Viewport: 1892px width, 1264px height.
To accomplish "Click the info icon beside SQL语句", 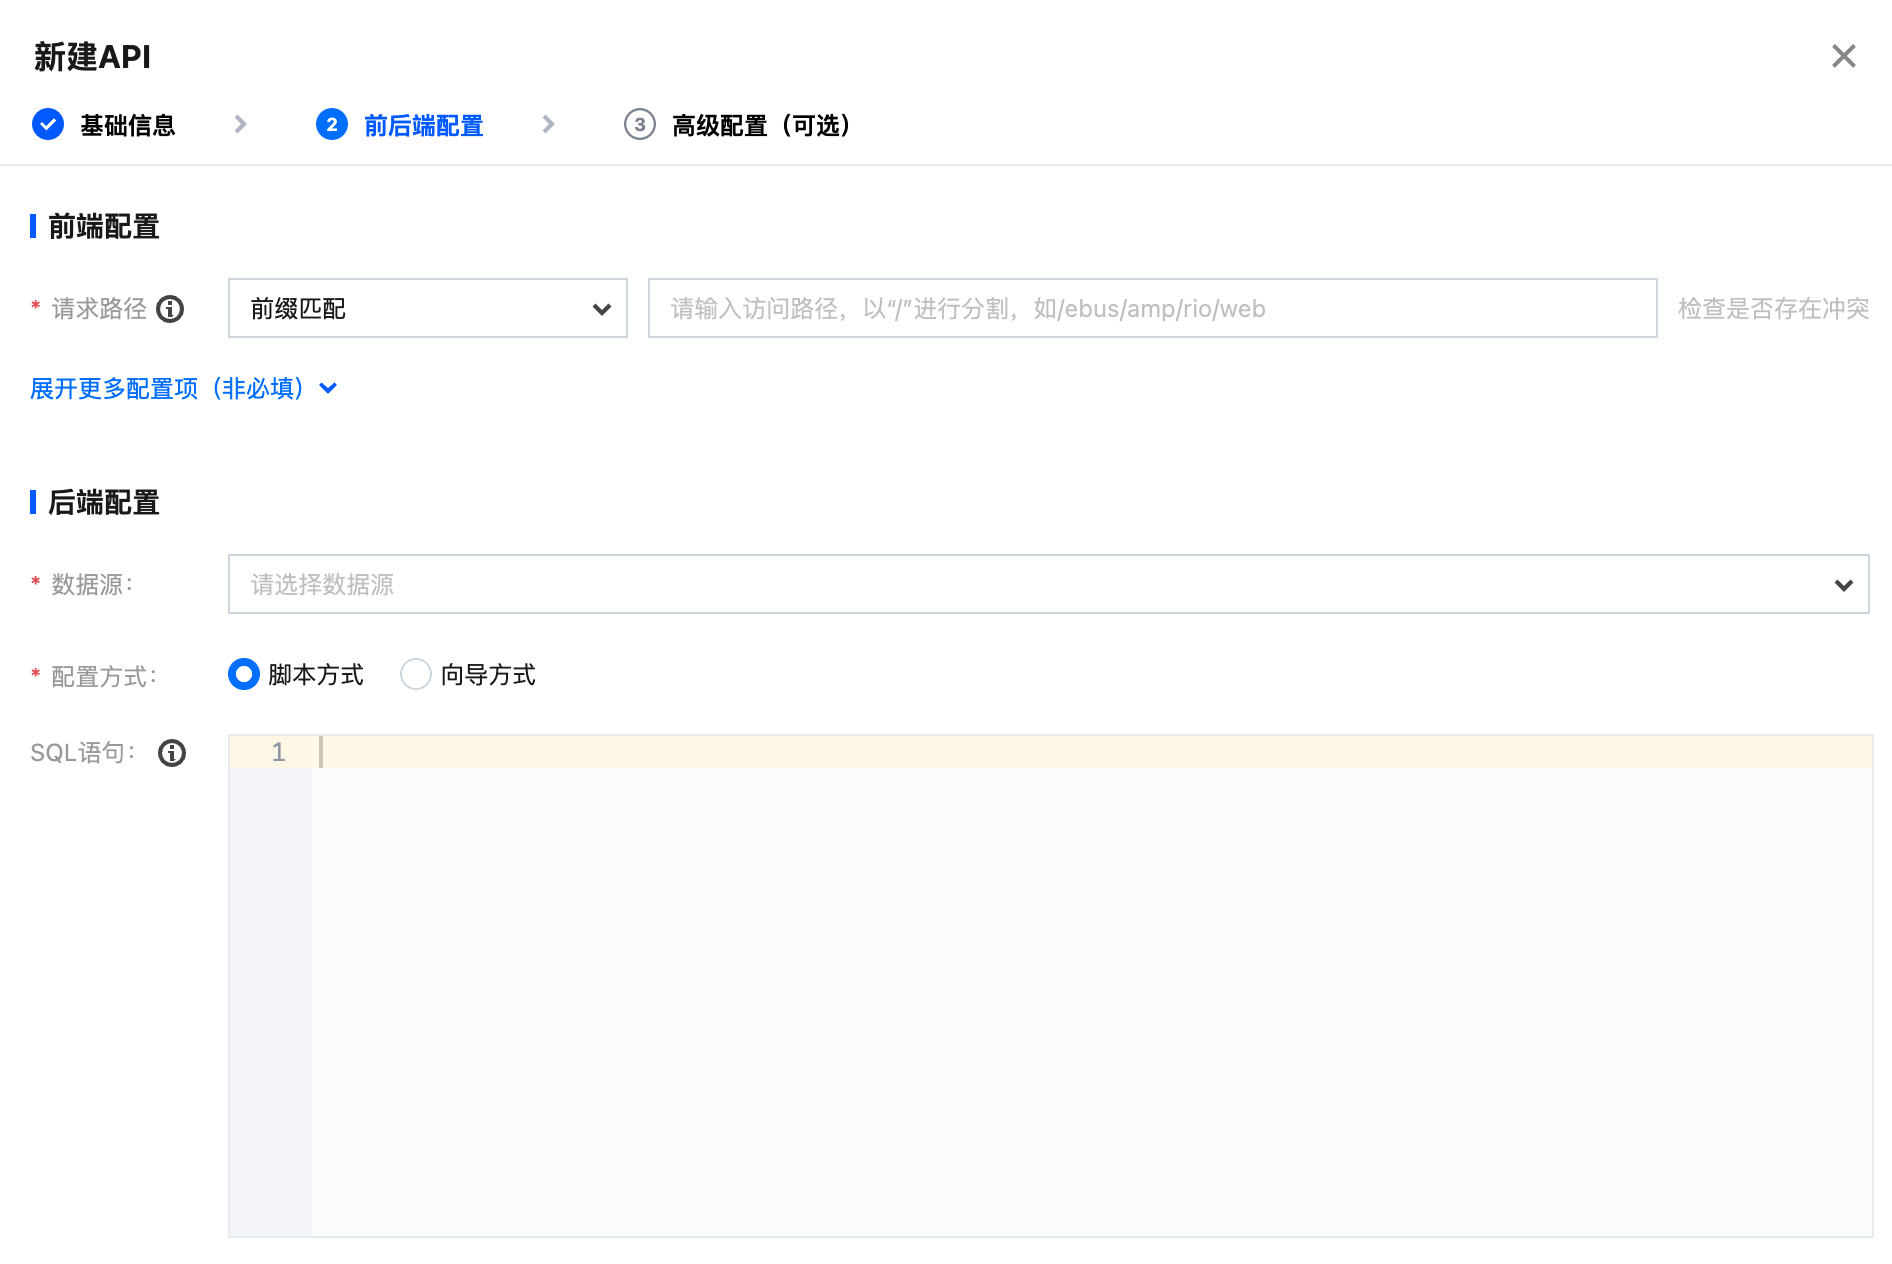I will pyautogui.click(x=172, y=753).
